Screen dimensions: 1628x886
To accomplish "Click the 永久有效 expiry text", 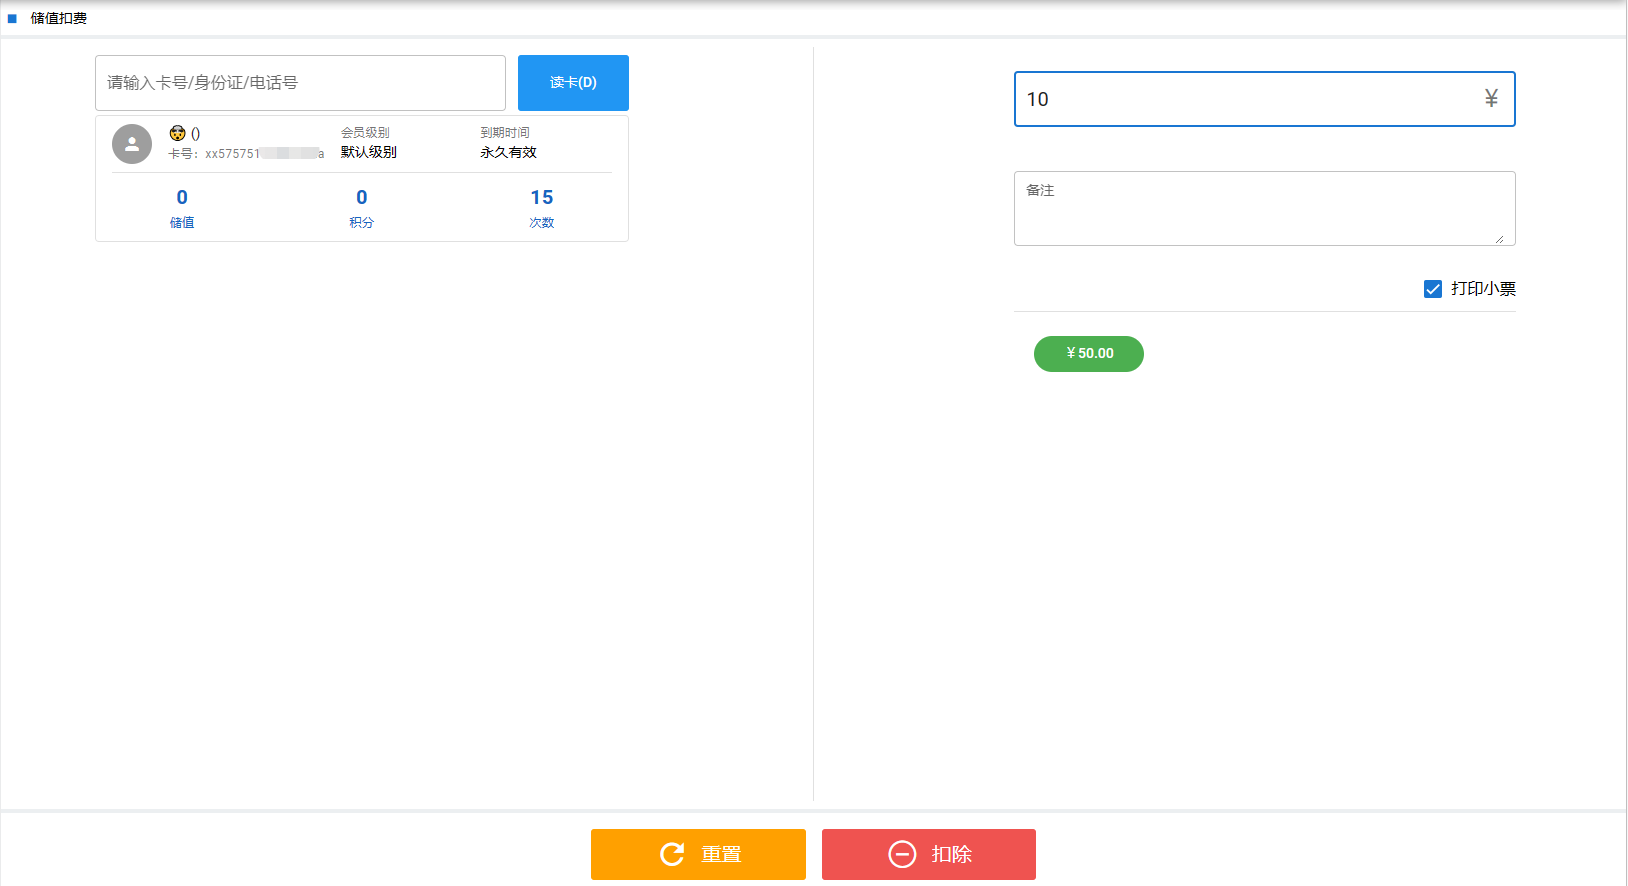I will coord(508,152).
